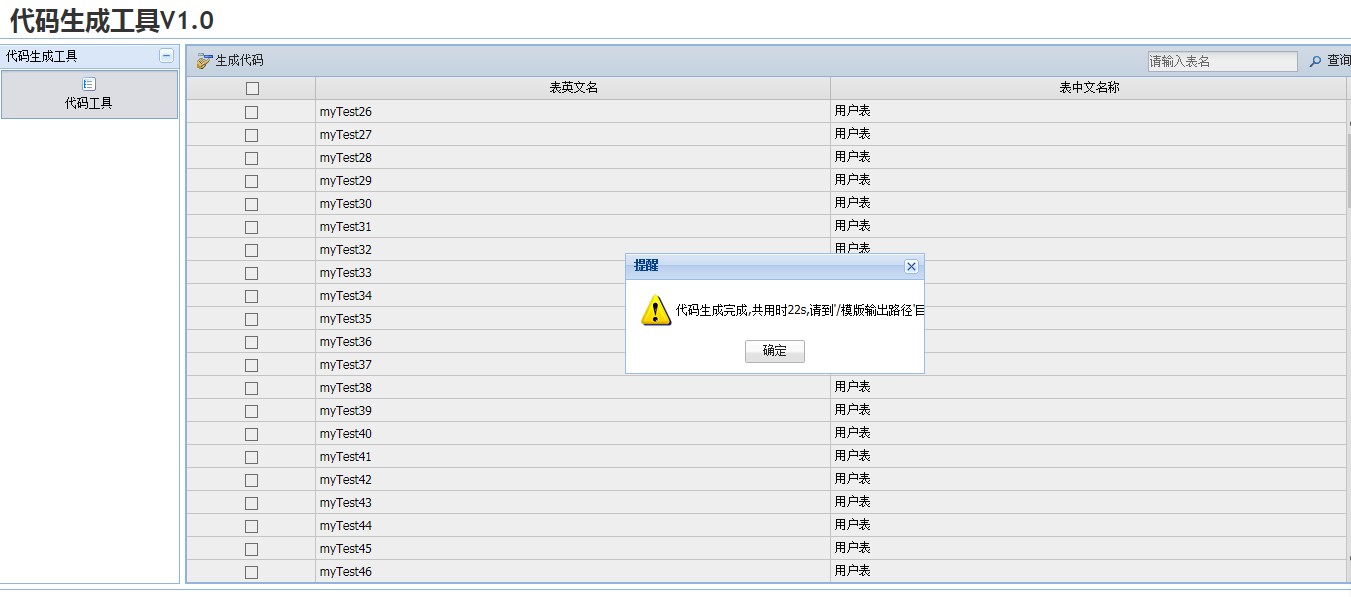Click the 代码生成完成 message text in dialog
1351x597 pixels.
(800, 310)
